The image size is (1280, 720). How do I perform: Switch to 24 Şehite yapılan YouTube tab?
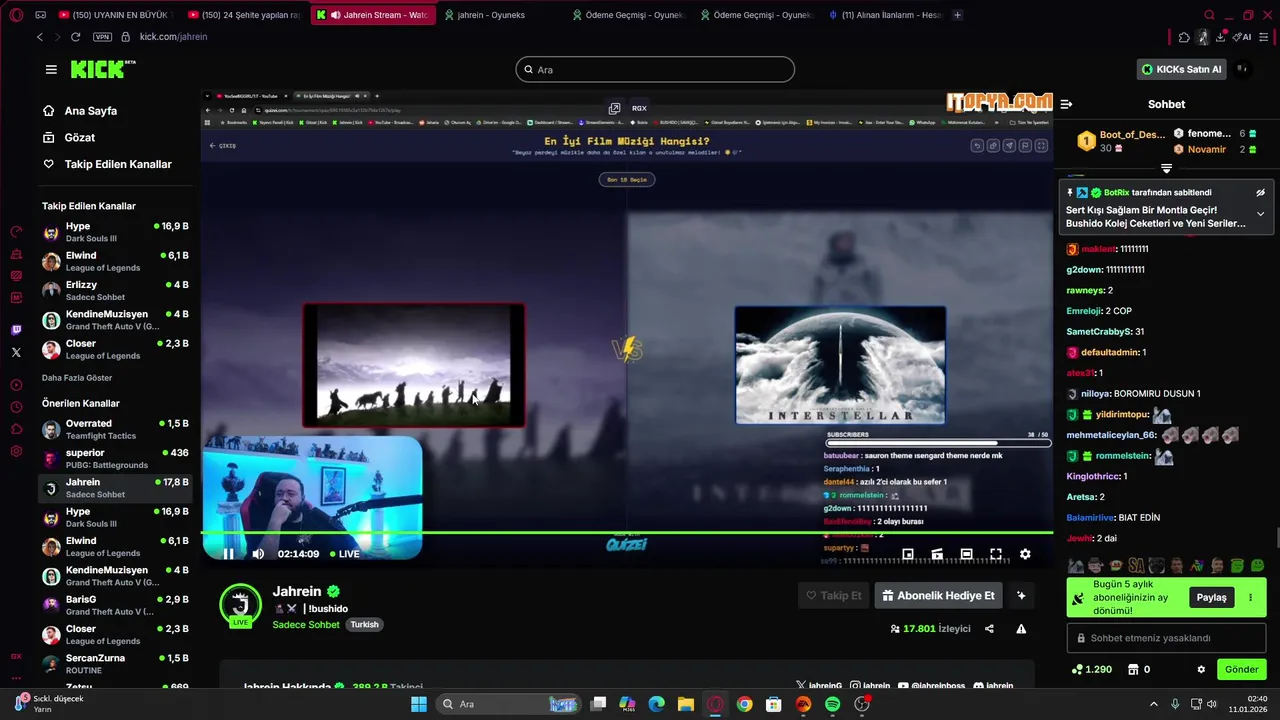(243, 15)
